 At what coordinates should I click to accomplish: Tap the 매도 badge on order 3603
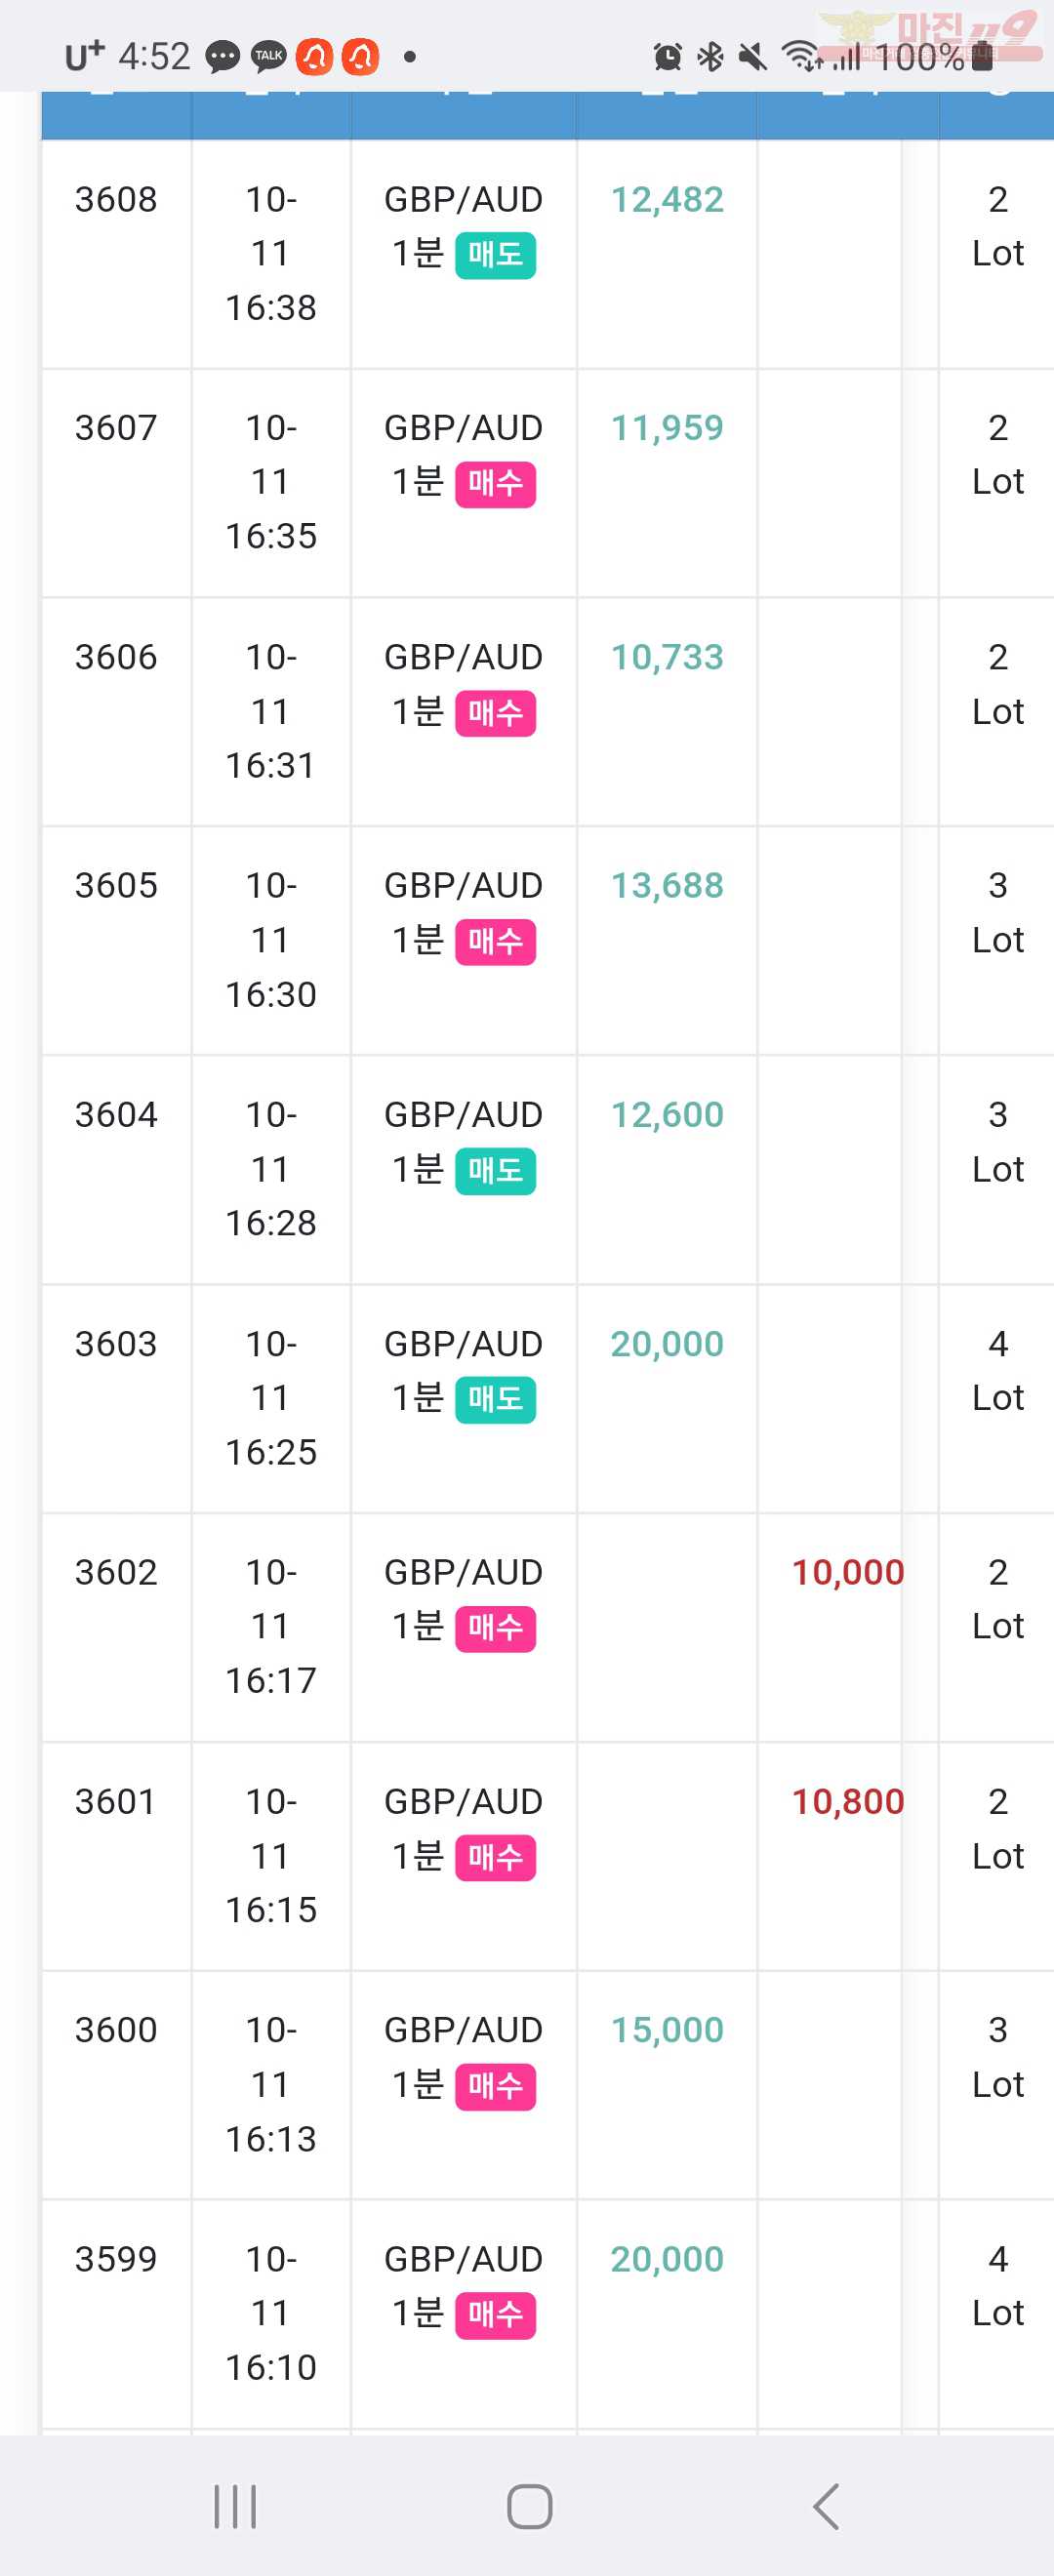coord(495,1400)
